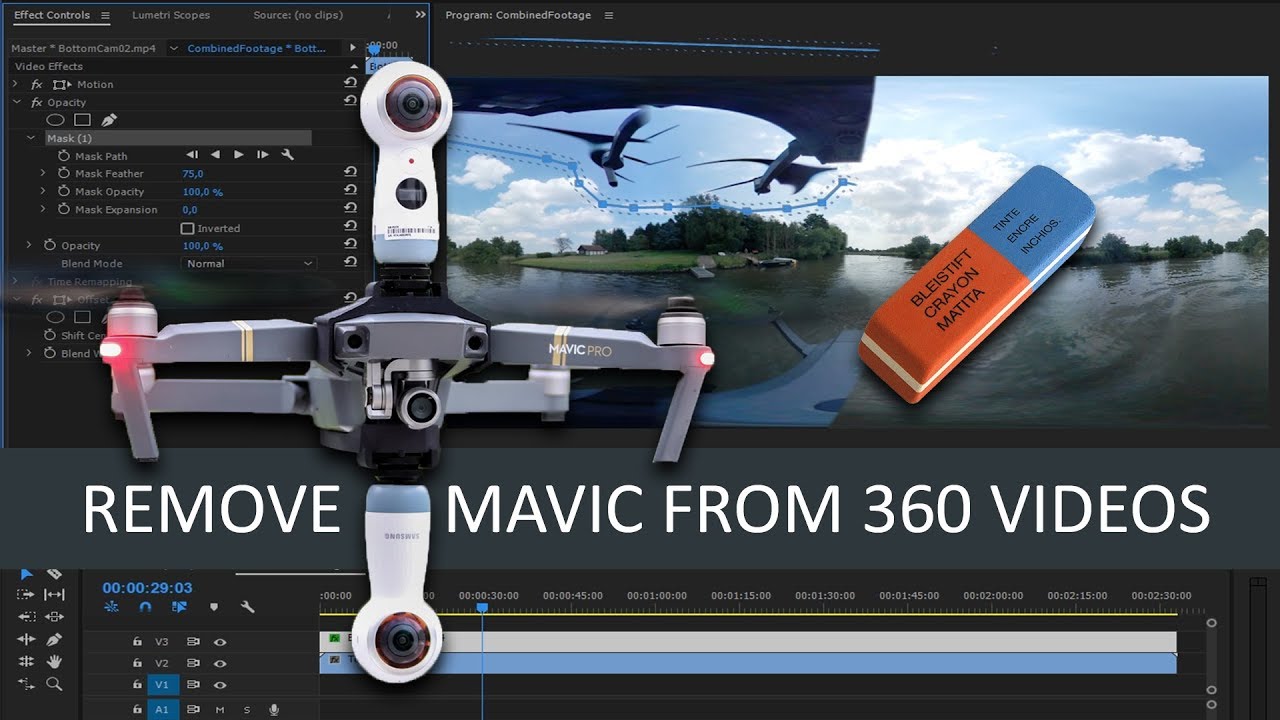Toggle animation stopwatch for Mask Opacity
The image size is (1280, 720).
pos(64,192)
